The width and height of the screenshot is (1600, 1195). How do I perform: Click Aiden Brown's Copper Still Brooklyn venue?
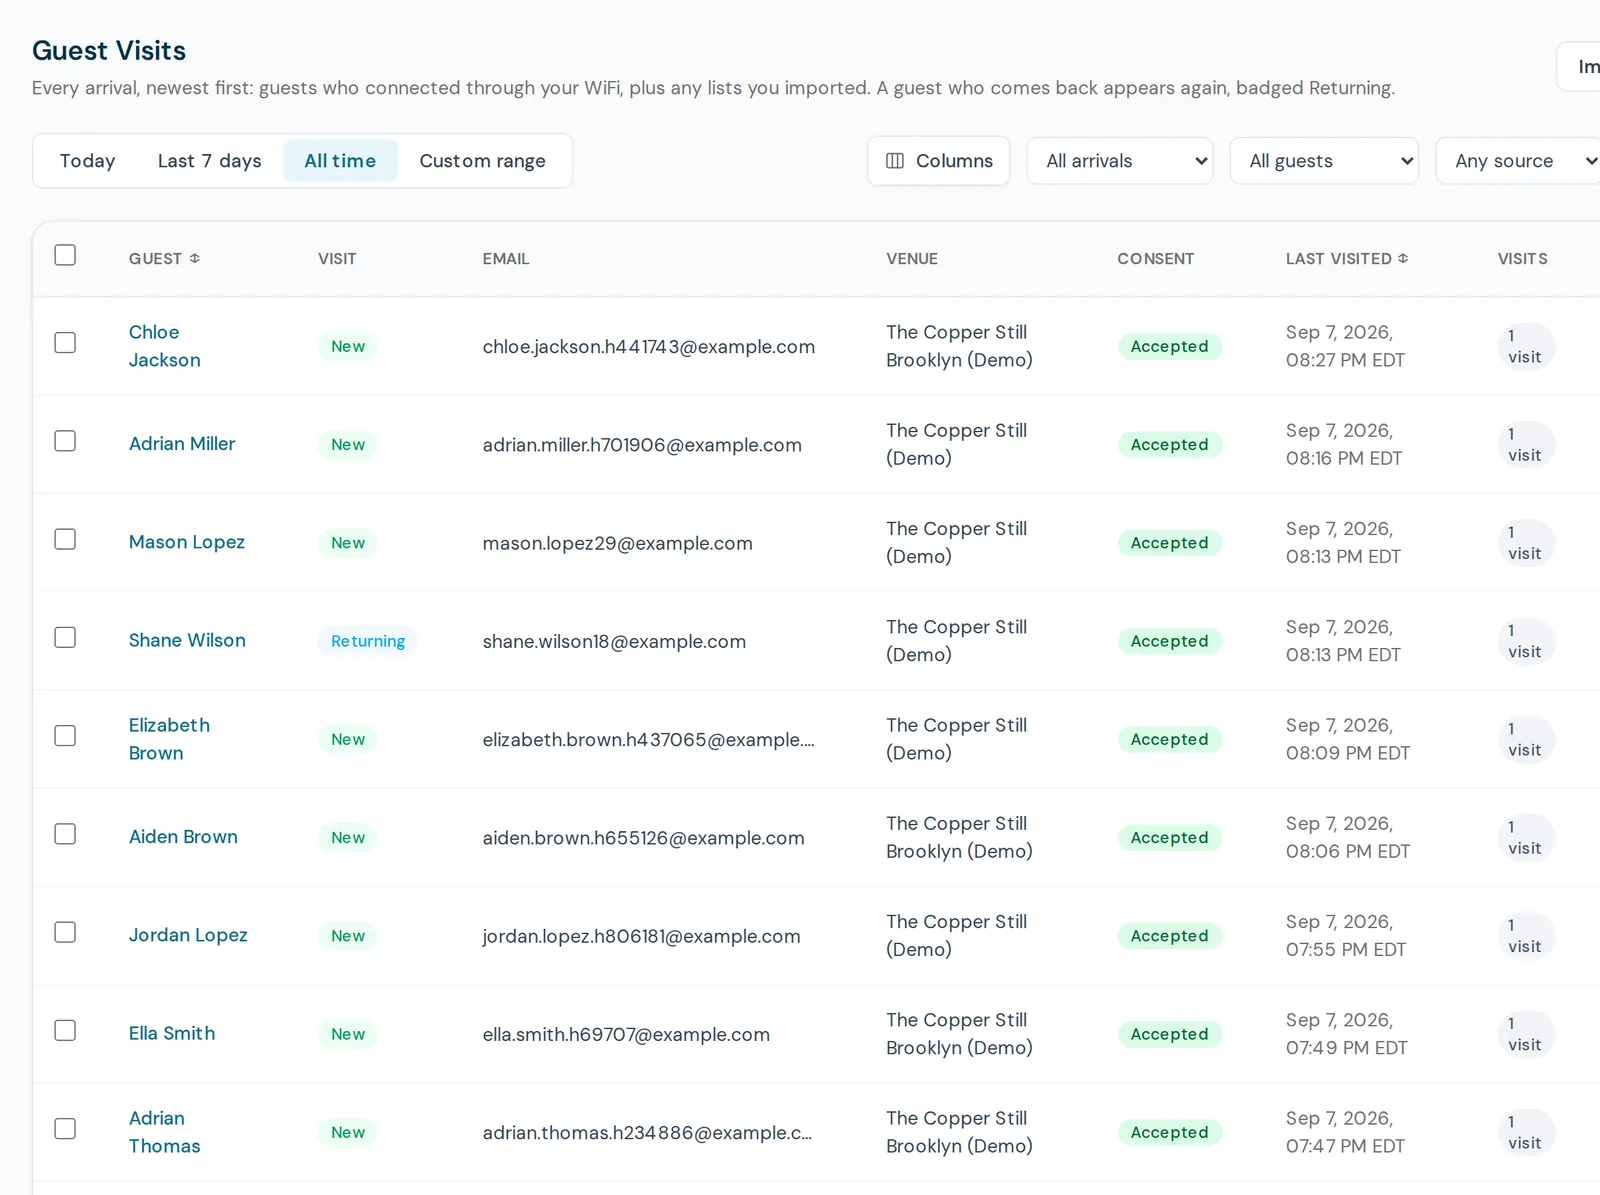(x=959, y=837)
